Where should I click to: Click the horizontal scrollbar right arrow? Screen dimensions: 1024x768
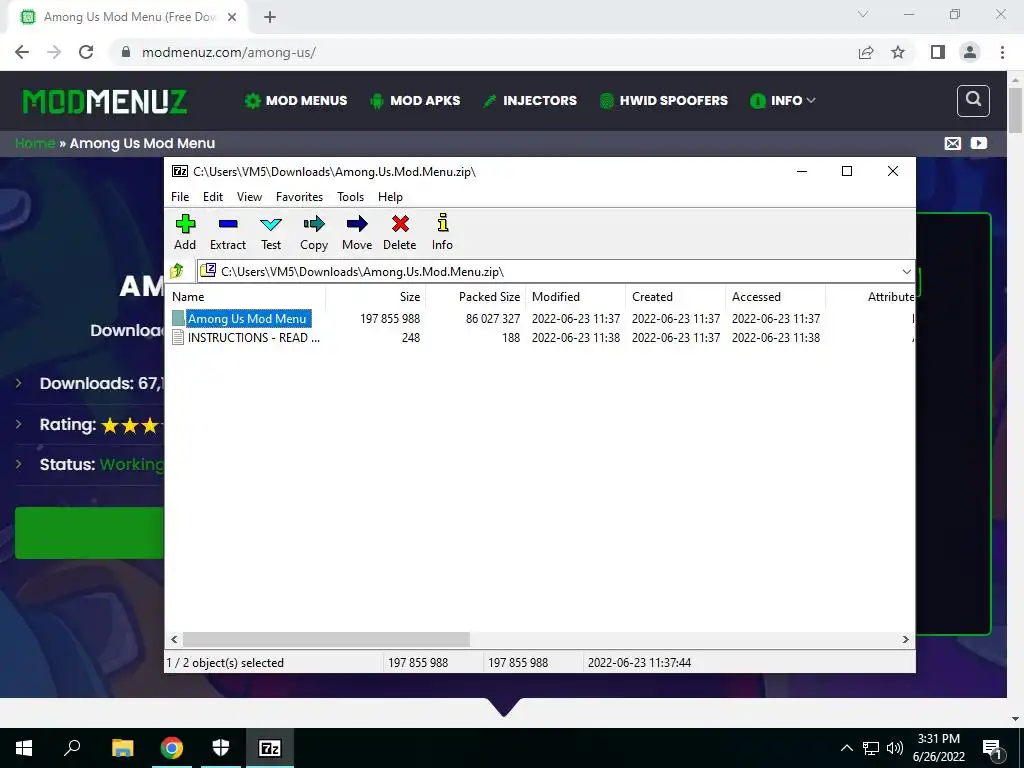[905, 639]
